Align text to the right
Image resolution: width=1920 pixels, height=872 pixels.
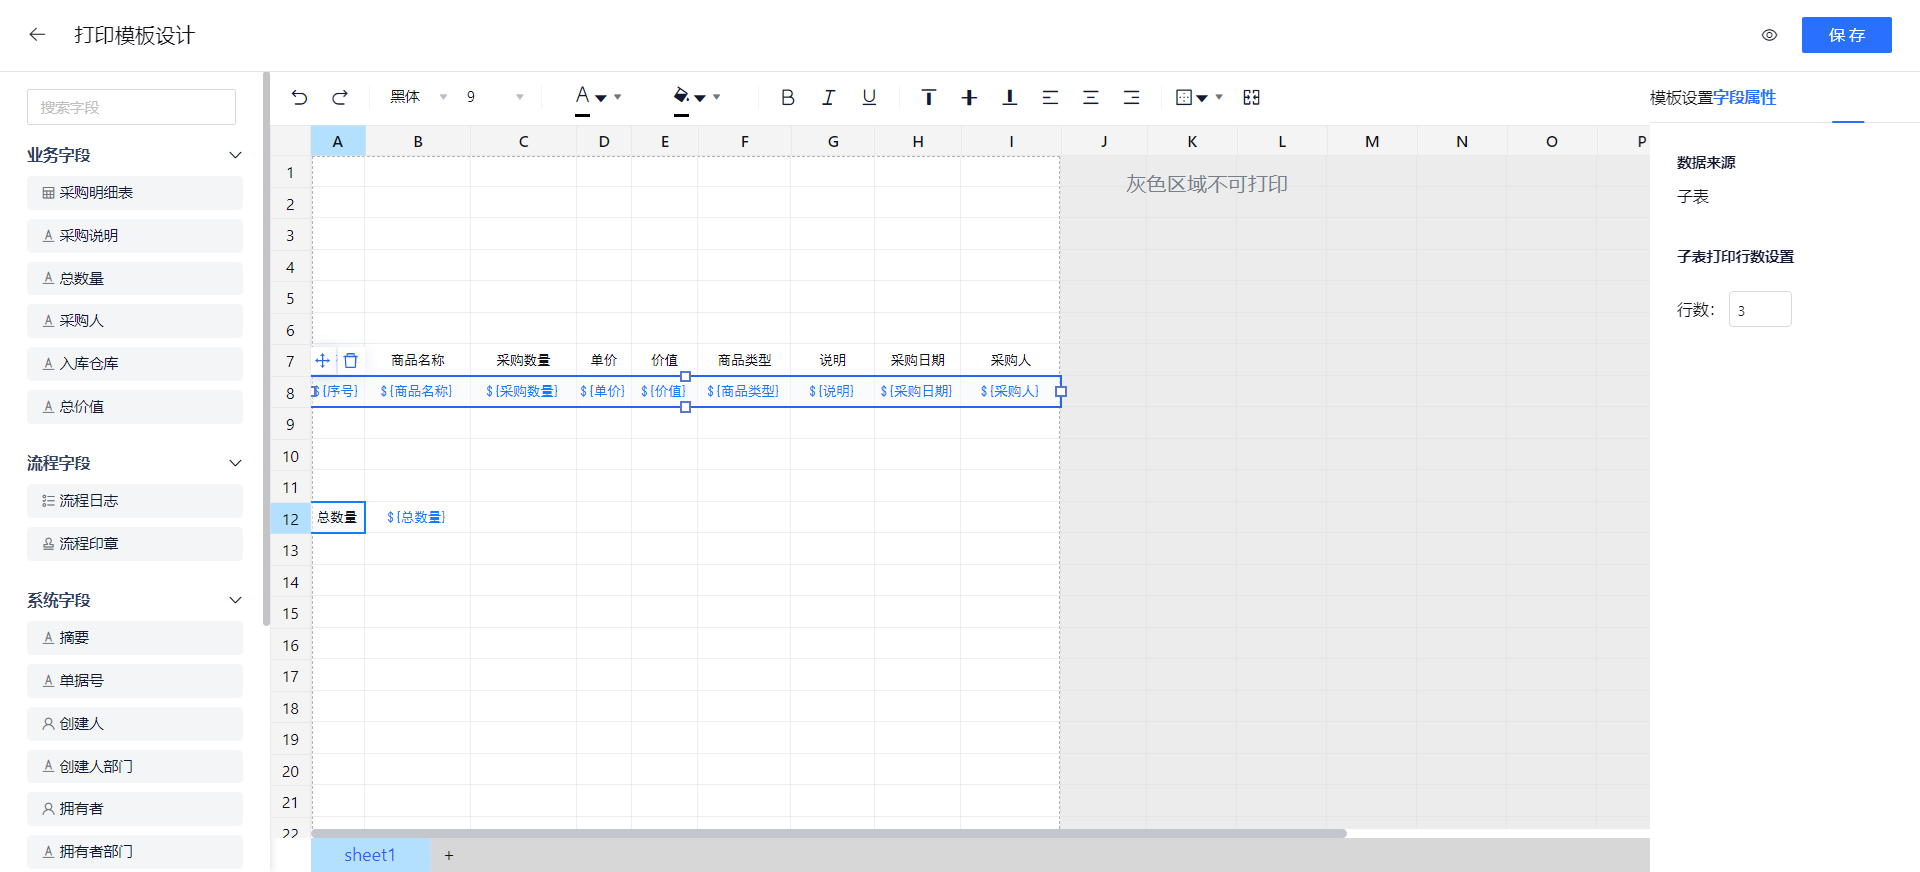click(1131, 97)
